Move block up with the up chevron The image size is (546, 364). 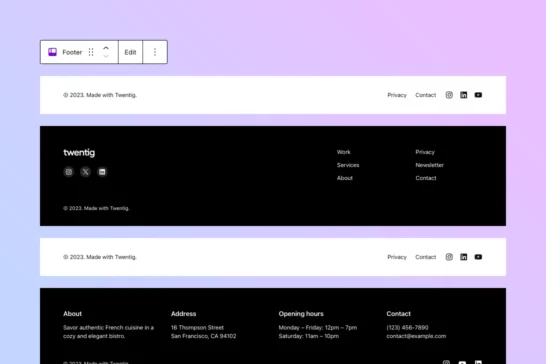click(106, 48)
